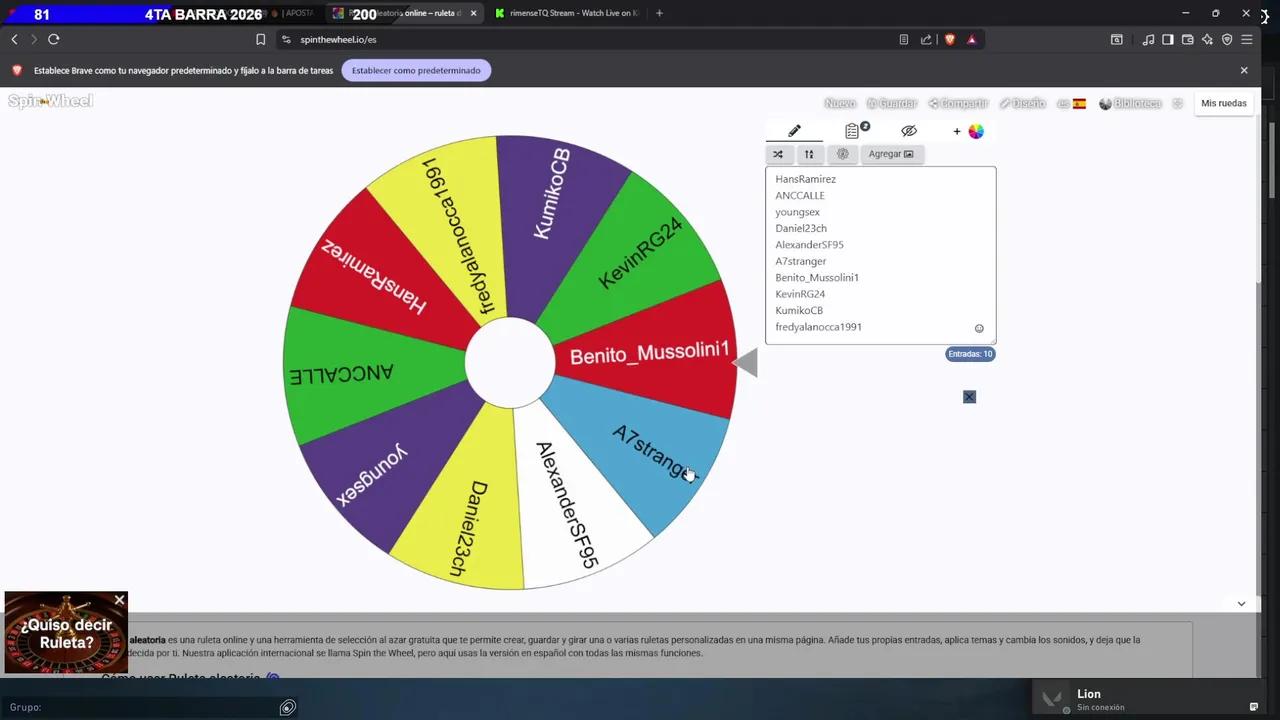Select the HansRamirez entry in the list
The image size is (1280, 720).
pos(806,179)
